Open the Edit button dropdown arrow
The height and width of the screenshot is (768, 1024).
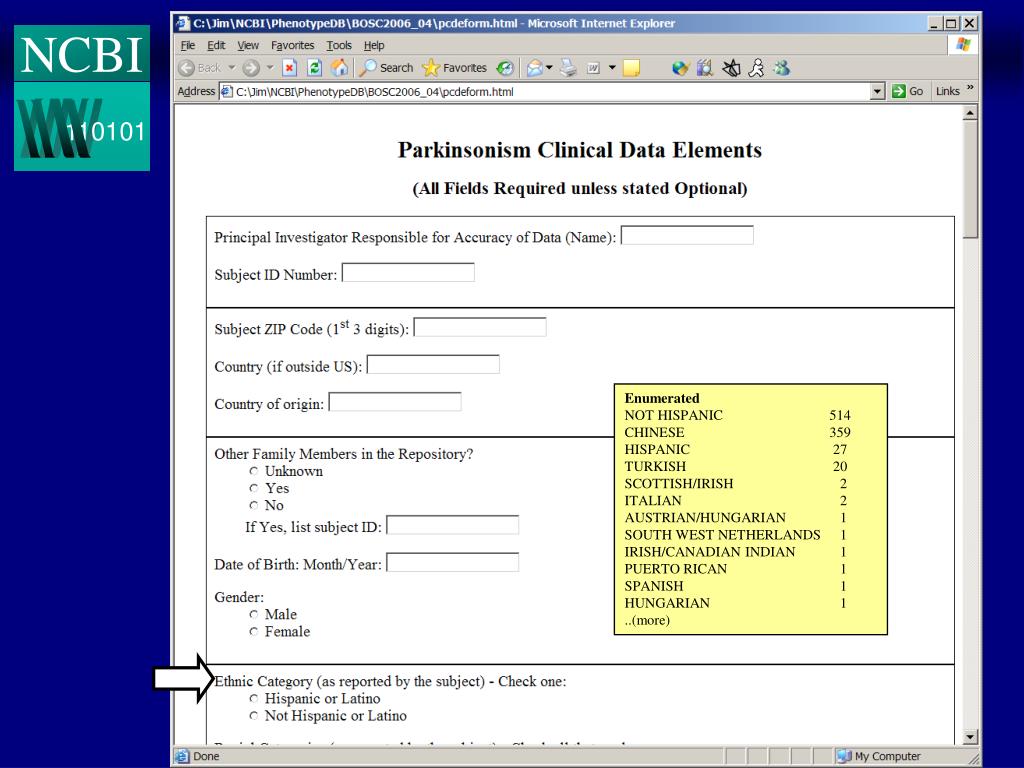point(612,68)
